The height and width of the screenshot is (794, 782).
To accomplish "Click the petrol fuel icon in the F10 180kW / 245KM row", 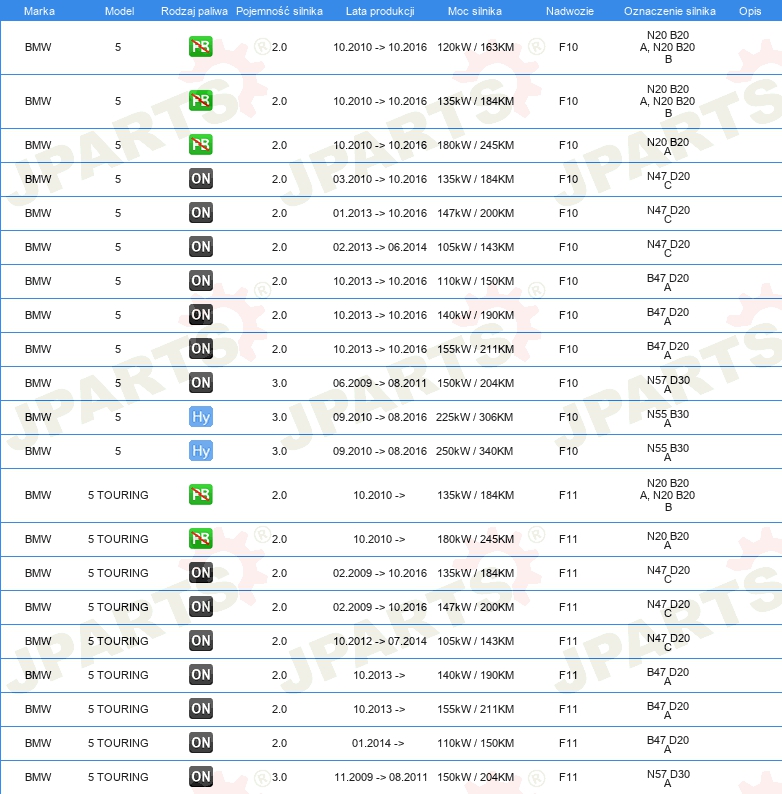I will pyautogui.click(x=201, y=145).
